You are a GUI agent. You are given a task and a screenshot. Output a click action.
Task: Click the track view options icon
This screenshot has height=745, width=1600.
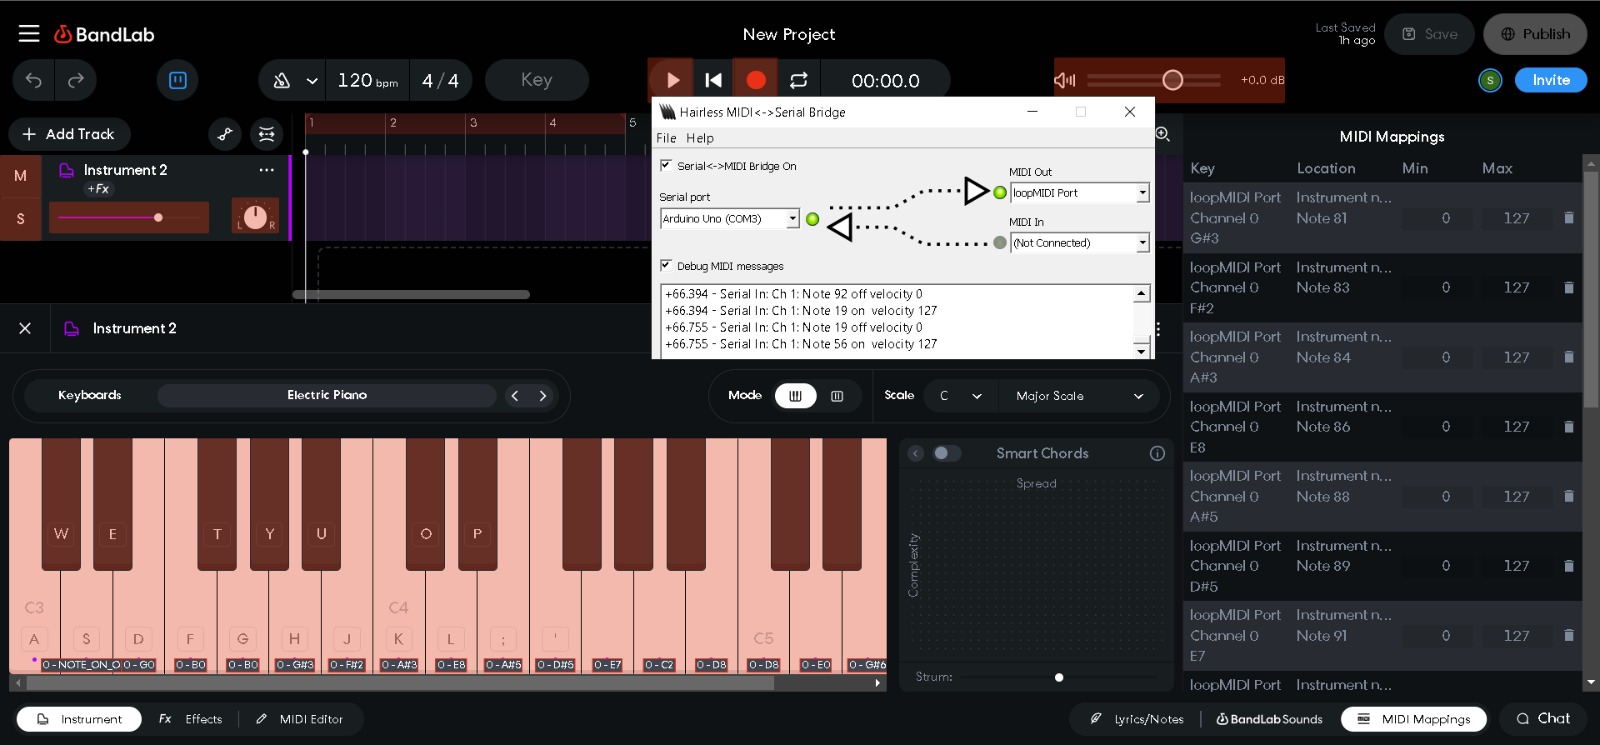(266, 134)
